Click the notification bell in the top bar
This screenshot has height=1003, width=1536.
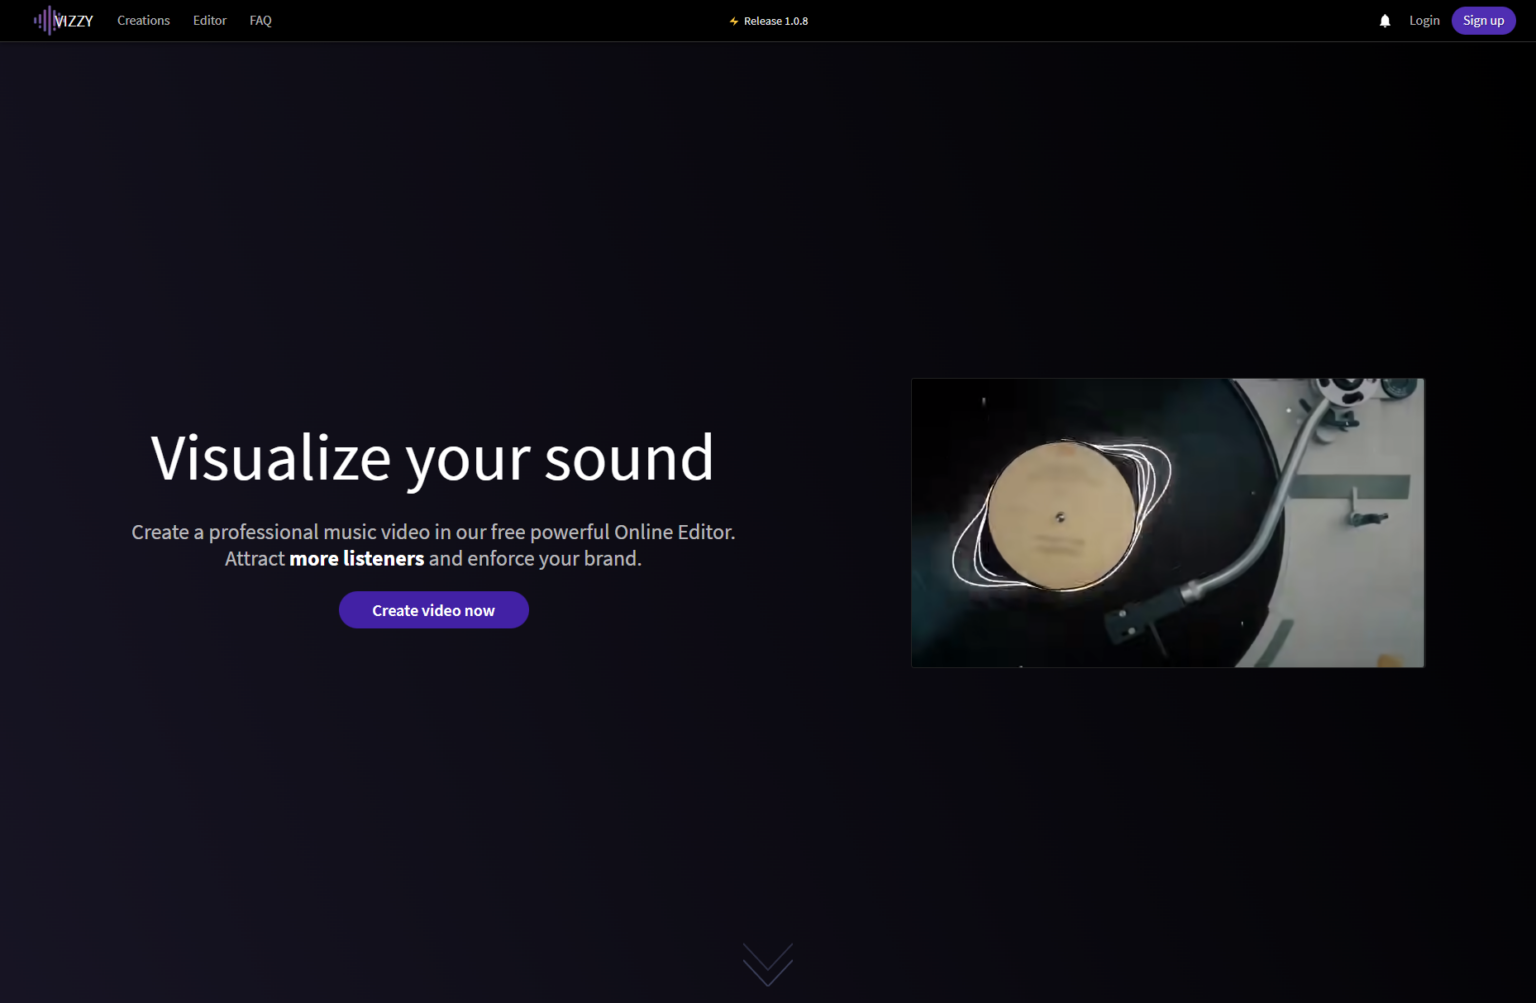point(1384,20)
